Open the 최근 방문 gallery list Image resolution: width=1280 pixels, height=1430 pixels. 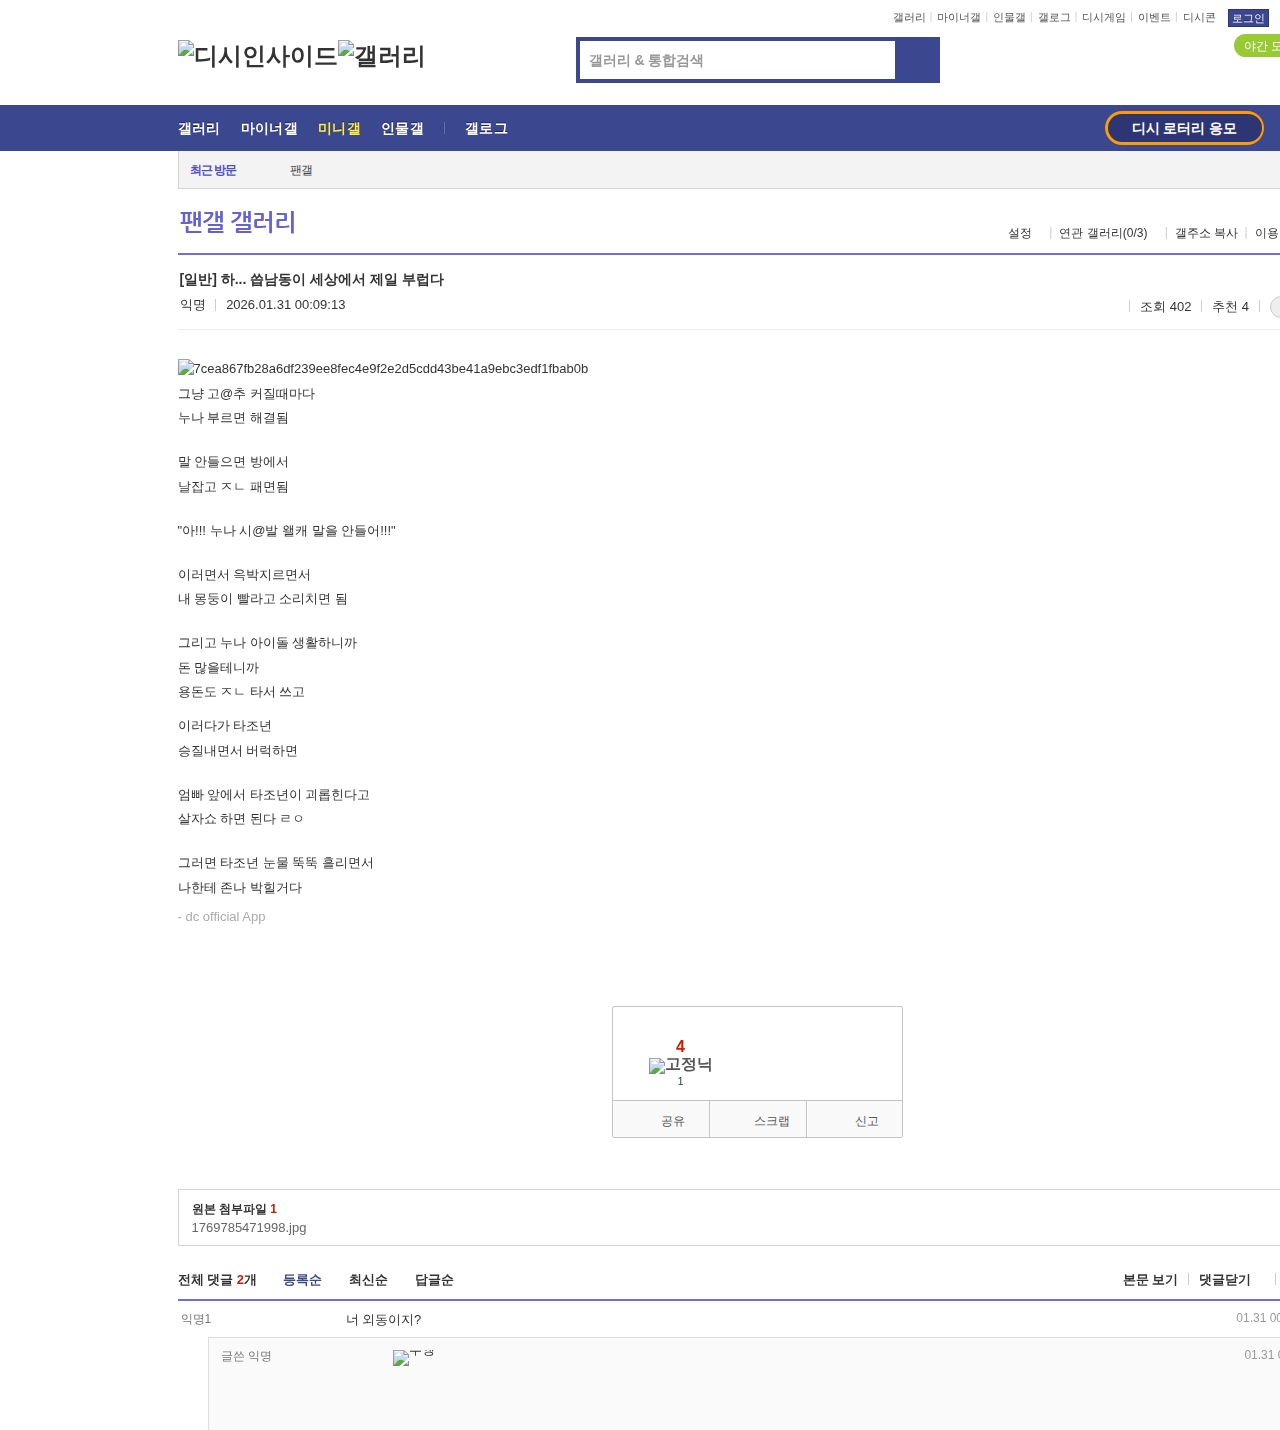click(x=213, y=170)
